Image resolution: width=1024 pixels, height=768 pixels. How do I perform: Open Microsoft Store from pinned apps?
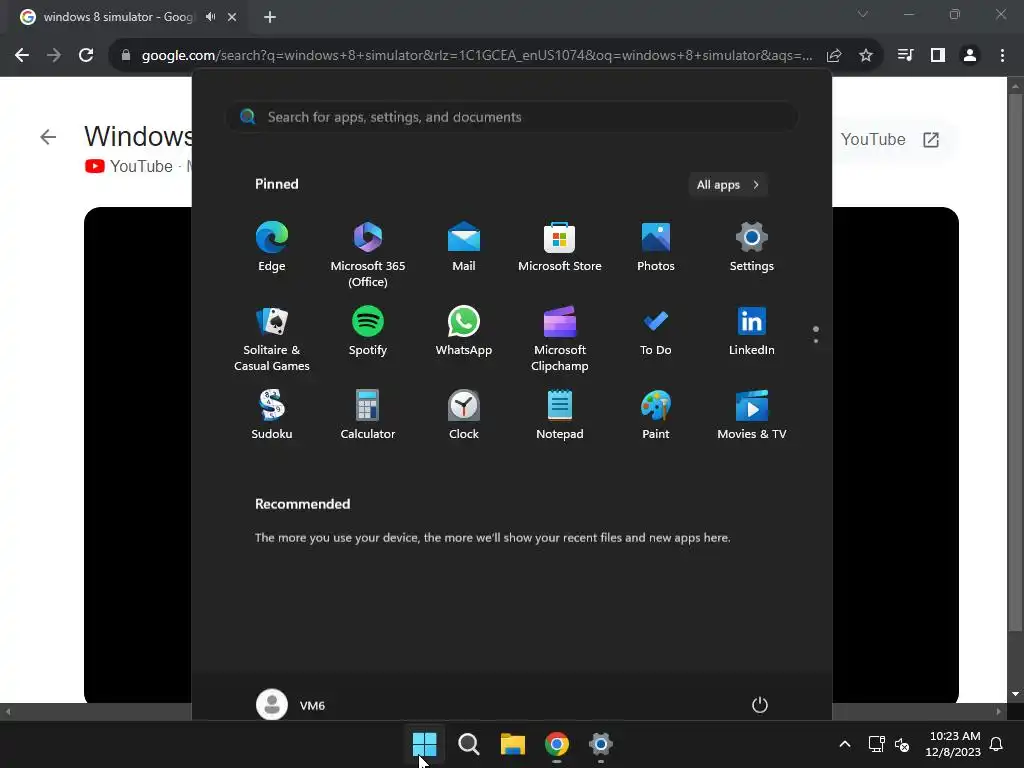560,247
